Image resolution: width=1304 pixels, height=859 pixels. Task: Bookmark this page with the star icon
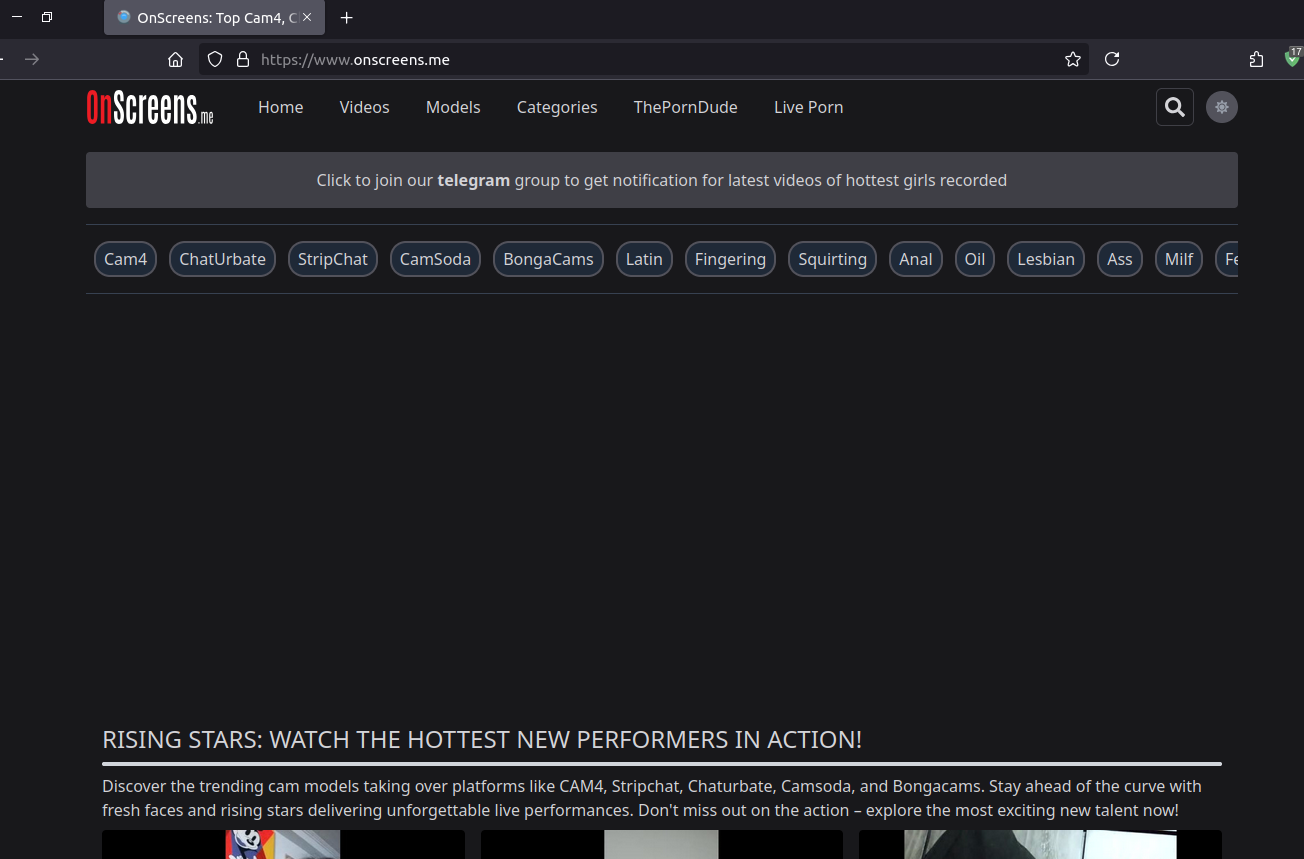pos(1073,60)
